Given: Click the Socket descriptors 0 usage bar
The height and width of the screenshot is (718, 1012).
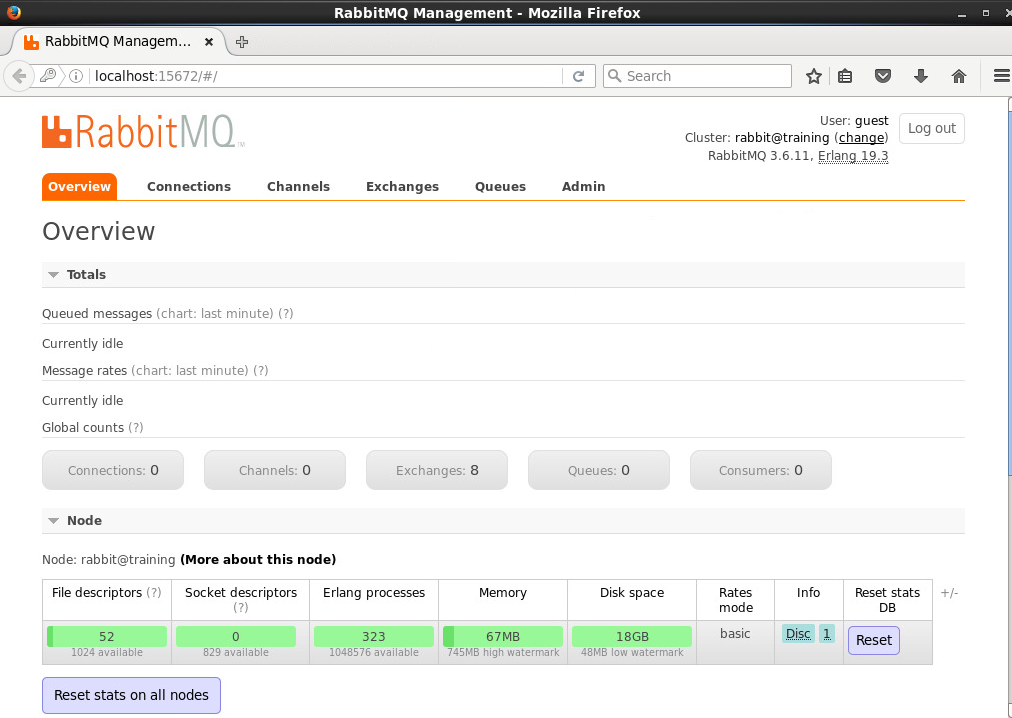Looking at the screenshot, I should point(236,637).
